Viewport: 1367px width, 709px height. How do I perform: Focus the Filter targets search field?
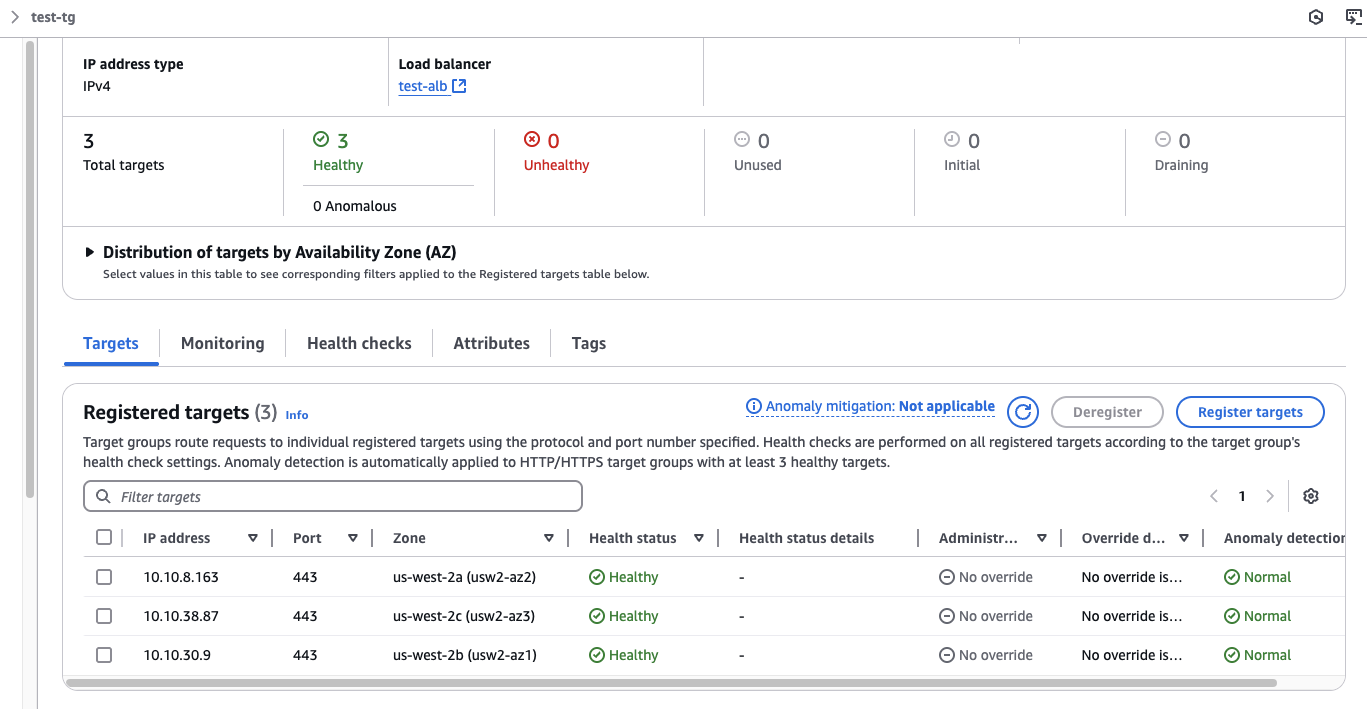(340, 497)
